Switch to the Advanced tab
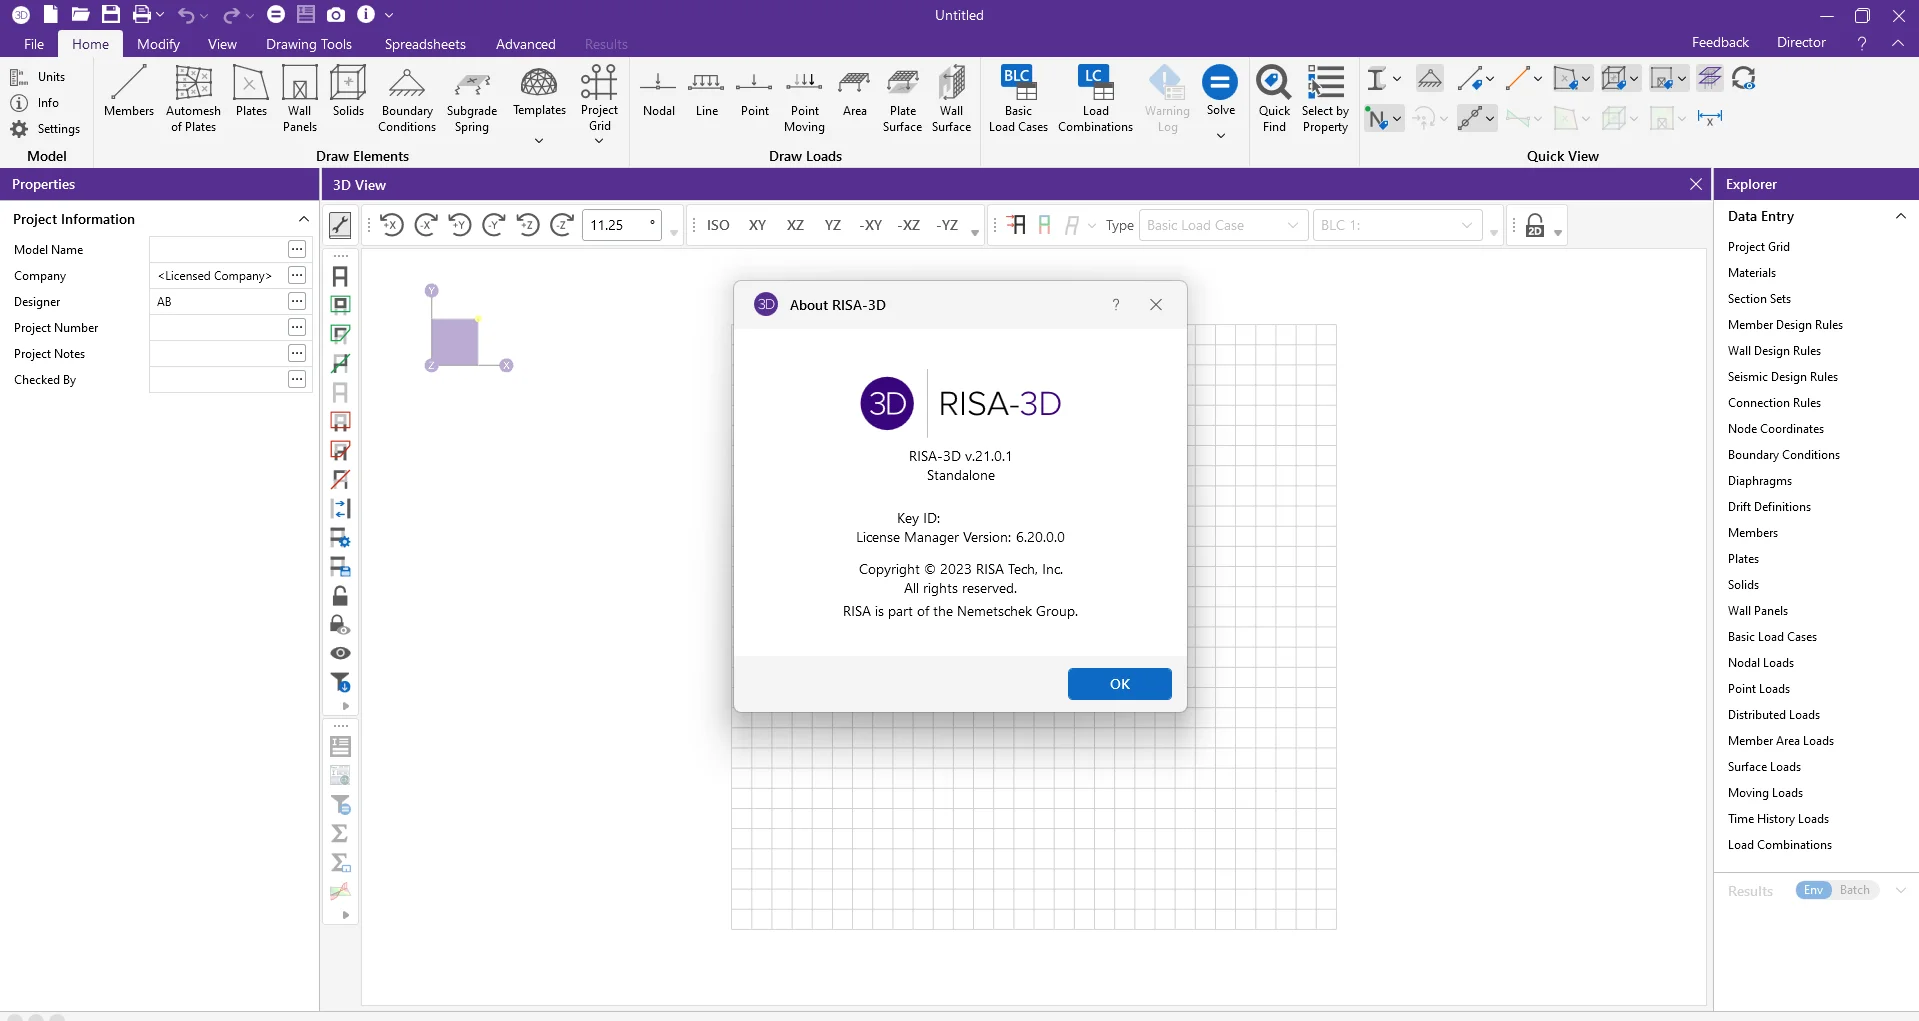 coord(525,44)
